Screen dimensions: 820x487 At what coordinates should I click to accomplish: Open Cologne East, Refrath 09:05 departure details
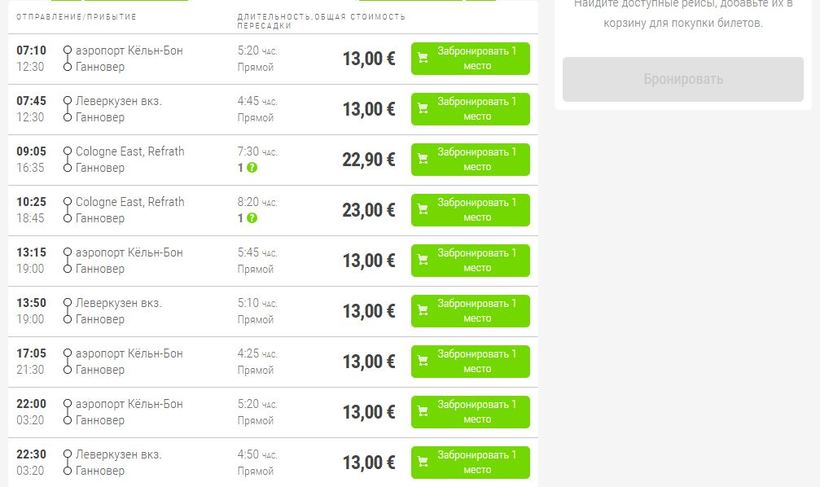(129, 152)
